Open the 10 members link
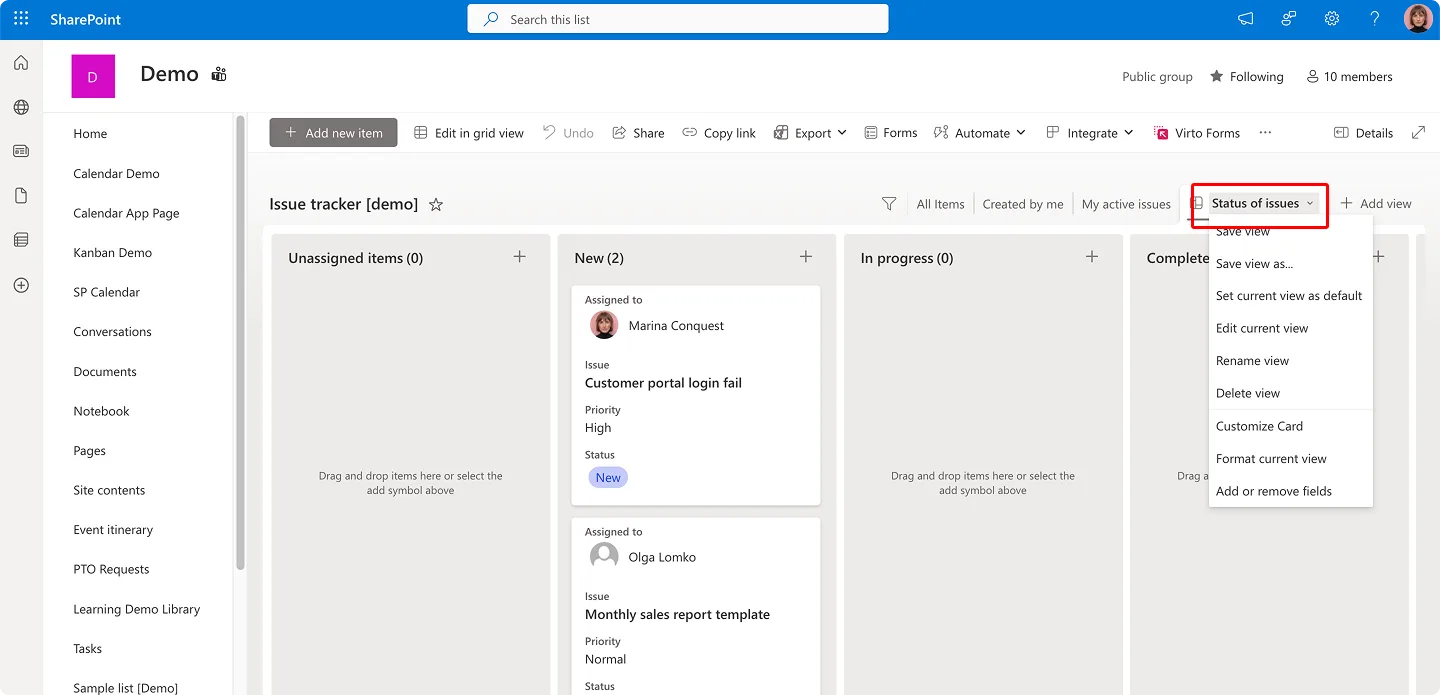The height and width of the screenshot is (695, 1440). 1348,76
